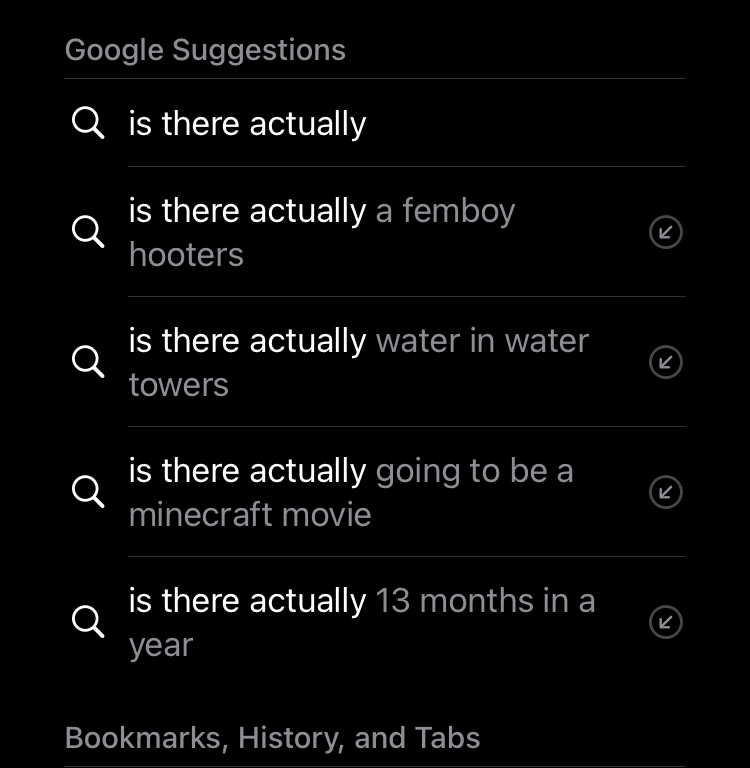Insert minecraft movie query via its arrow icon
This screenshot has width=750, height=768.
666,492
